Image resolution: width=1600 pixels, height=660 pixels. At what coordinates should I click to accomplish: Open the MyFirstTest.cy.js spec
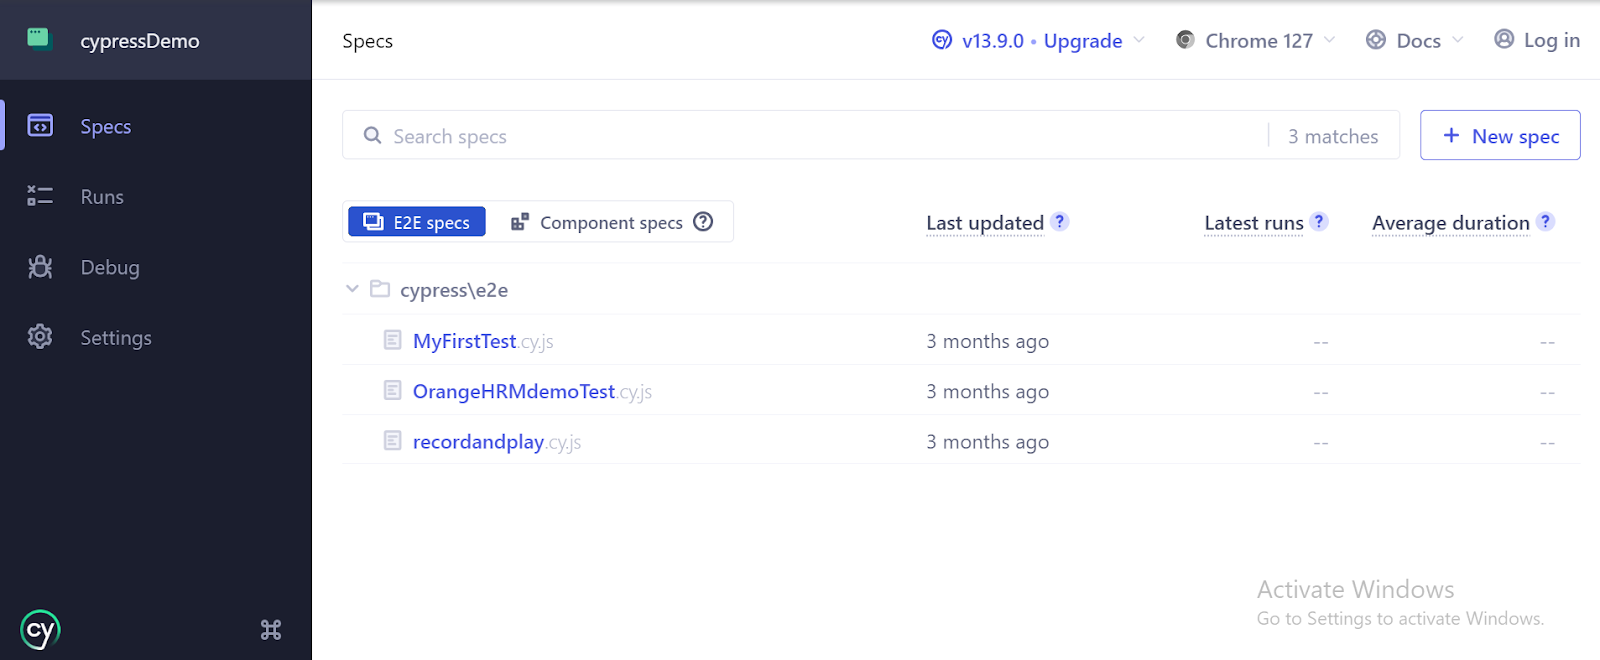[x=483, y=341]
